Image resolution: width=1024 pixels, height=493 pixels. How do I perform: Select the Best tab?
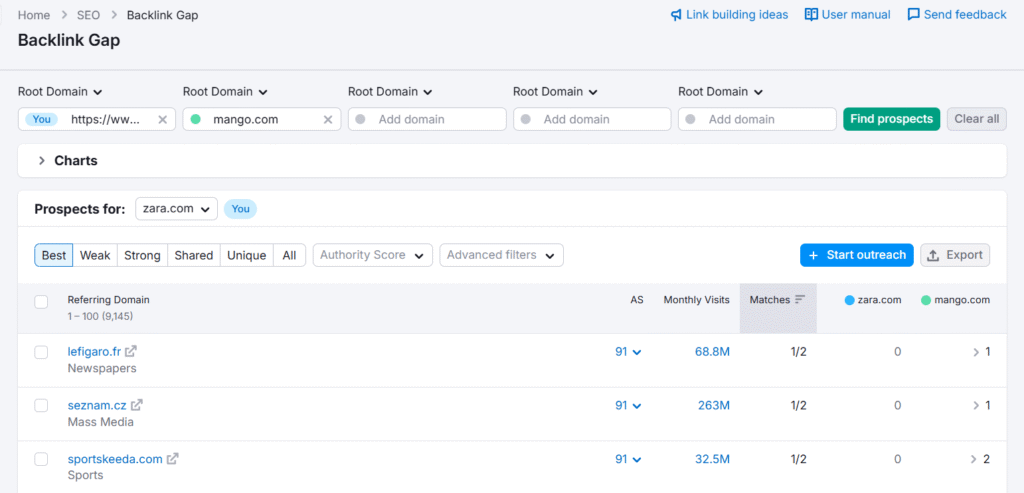54,255
